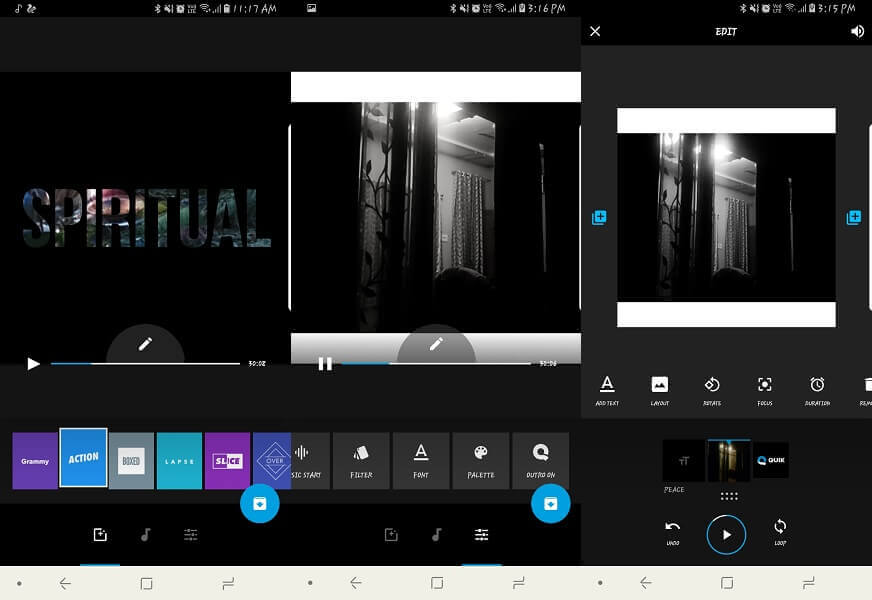Tap Android back button under themes screen

coord(65,583)
